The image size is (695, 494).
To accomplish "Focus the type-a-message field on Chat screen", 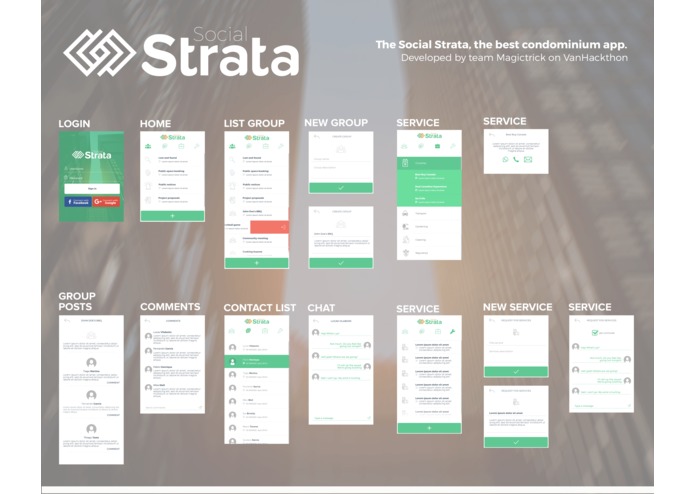I will (339, 418).
